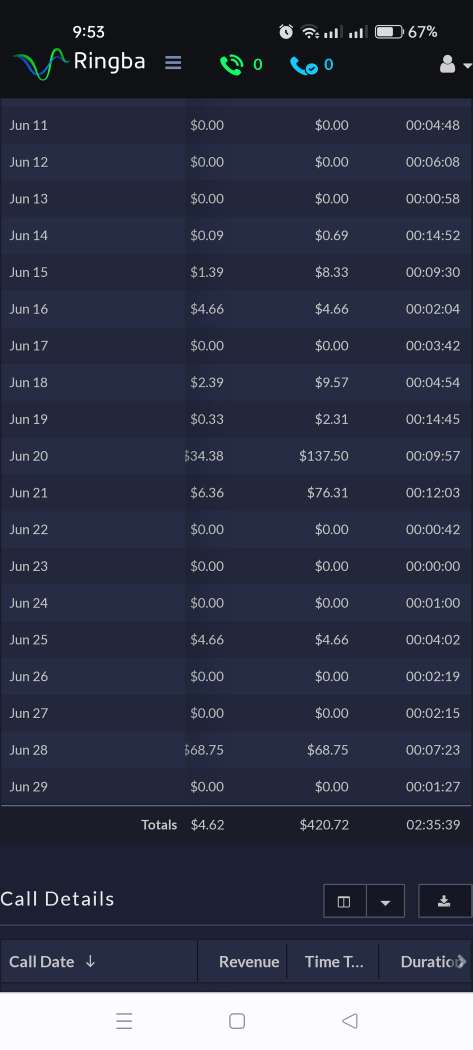The width and height of the screenshot is (473, 1050).
Task: Click the right chevron past Duration column
Action: (462, 962)
